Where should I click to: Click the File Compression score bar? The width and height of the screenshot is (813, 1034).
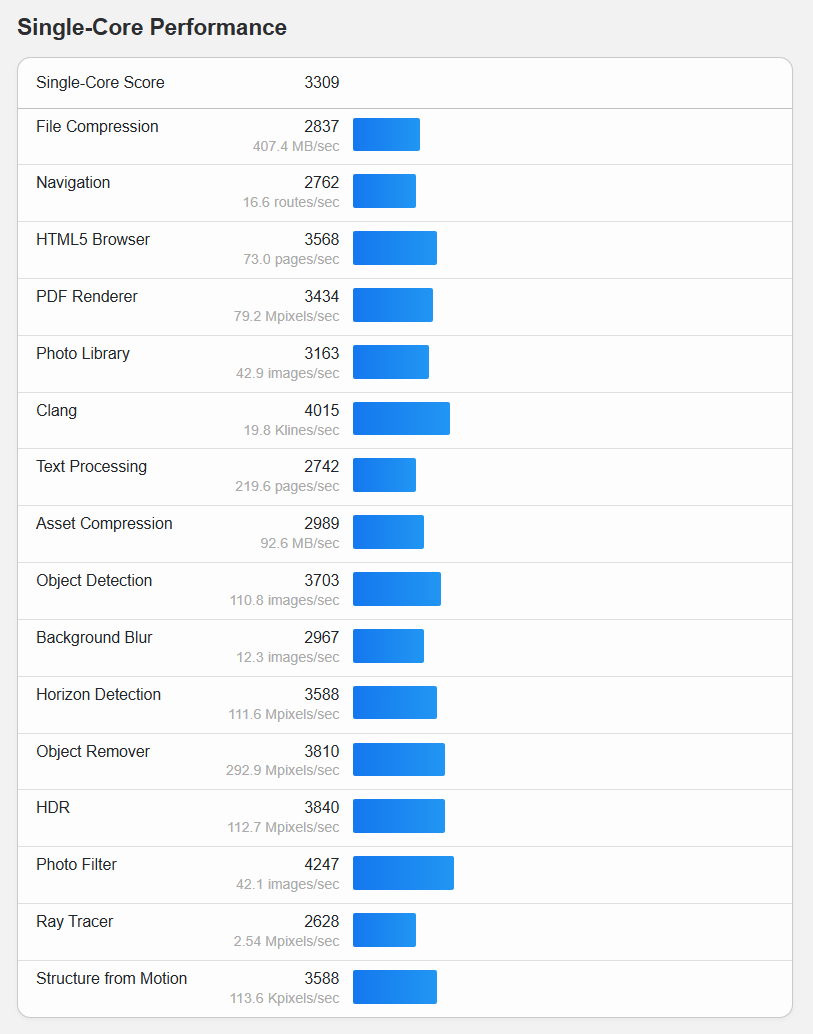tap(386, 135)
